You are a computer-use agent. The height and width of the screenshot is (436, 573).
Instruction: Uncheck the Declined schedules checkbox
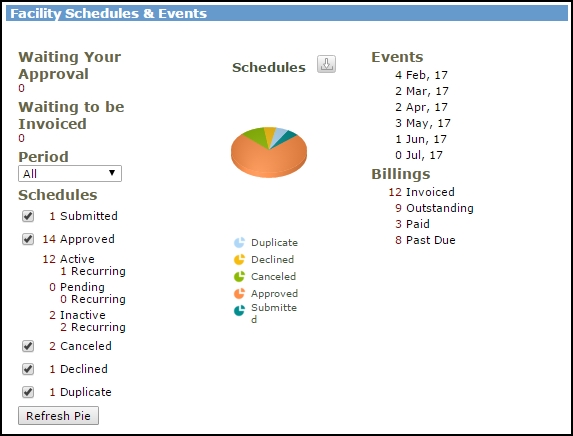pos(28,369)
